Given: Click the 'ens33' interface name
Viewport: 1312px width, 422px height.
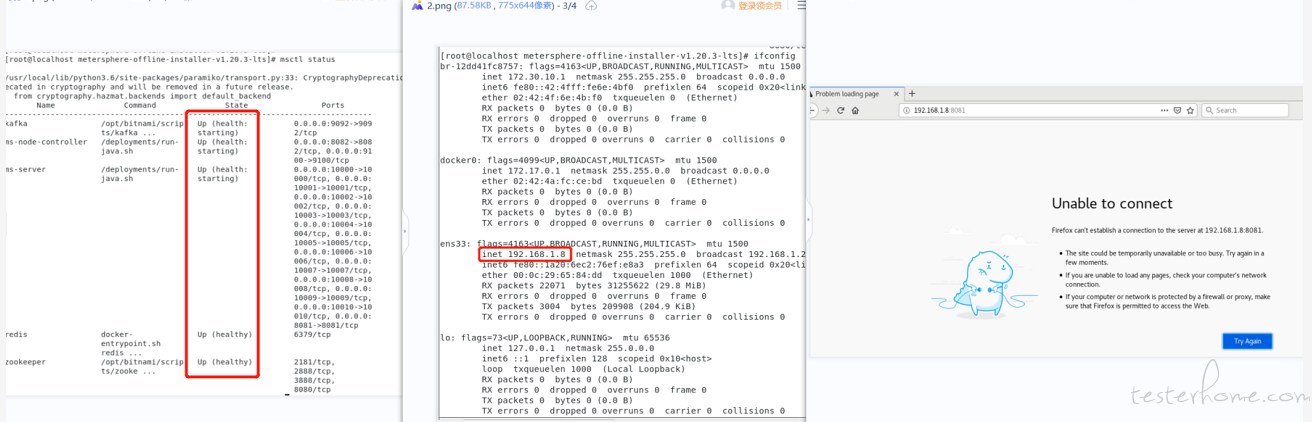Looking at the screenshot, I should pos(455,243).
